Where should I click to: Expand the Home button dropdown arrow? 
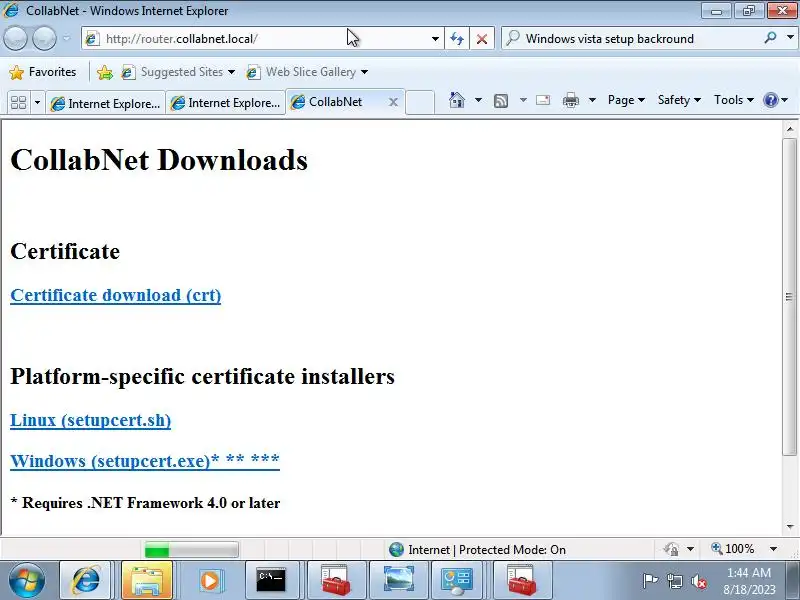pos(478,100)
